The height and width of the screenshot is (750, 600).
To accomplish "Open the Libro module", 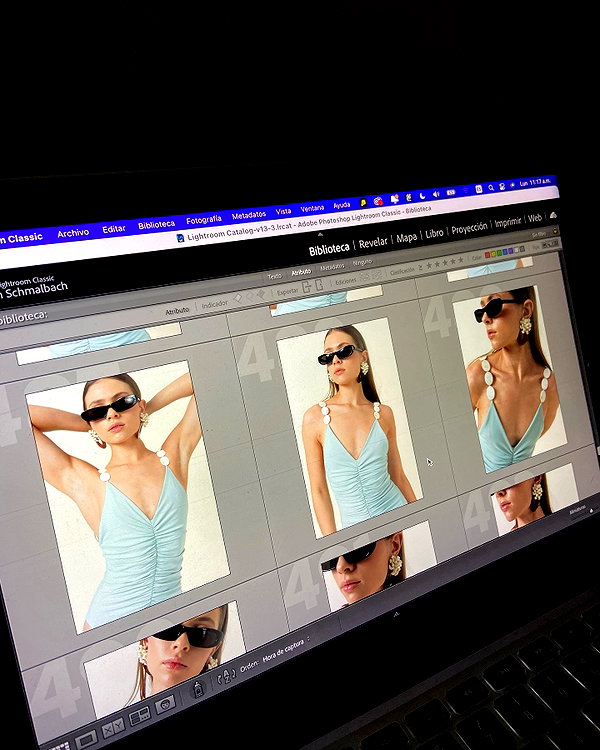I will point(434,233).
